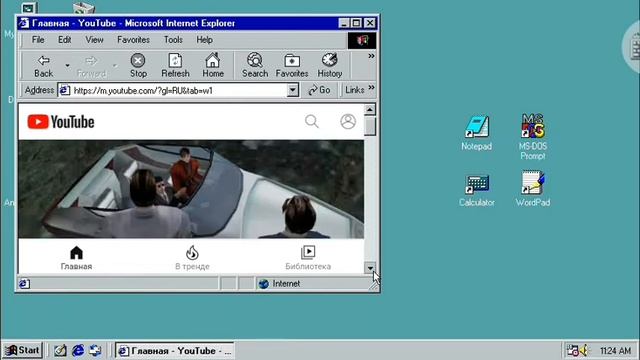Click the Go button
Image resolution: width=640 pixels, height=360 pixels.
pyautogui.click(x=319, y=90)
